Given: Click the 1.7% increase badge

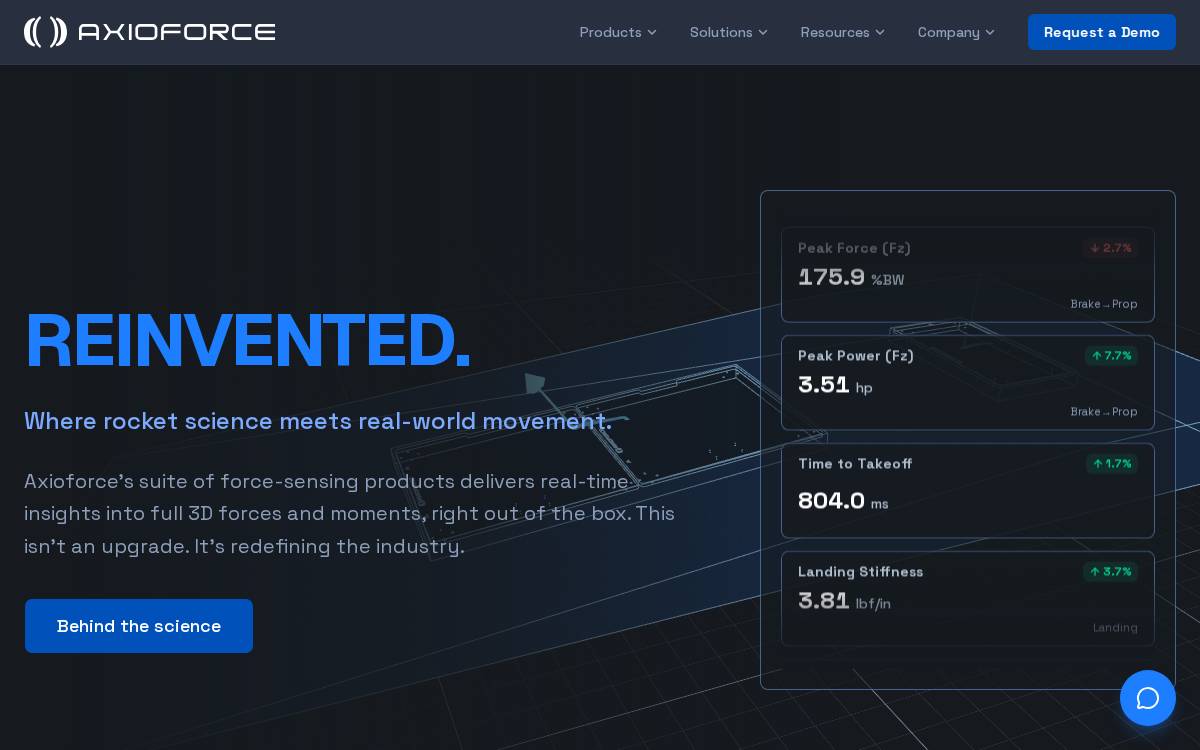Looking at the screenshot, I should tap(1112, 464).
